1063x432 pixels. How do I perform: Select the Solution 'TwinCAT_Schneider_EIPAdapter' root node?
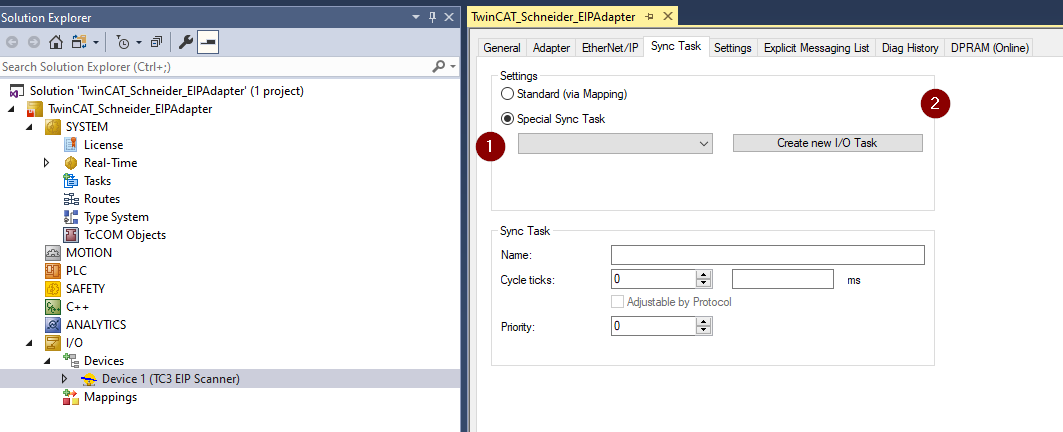pyautogui.click(x=167, y=91)
